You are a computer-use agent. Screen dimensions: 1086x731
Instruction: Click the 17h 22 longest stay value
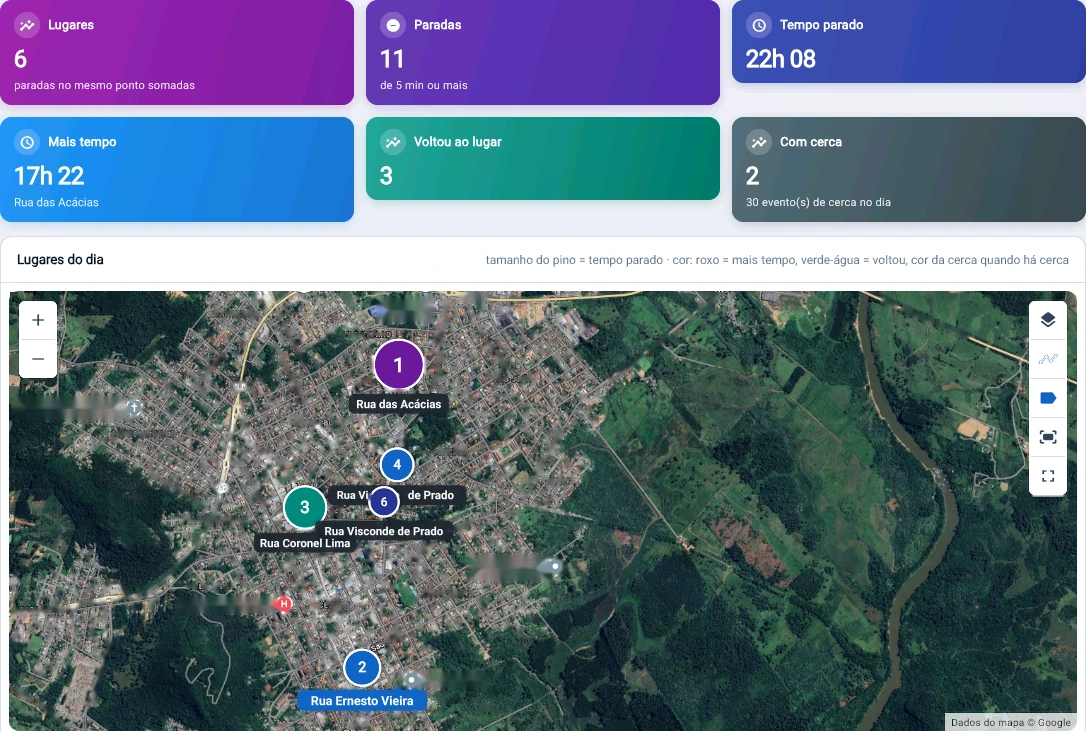pyautogui.click(x=49, y=176)
